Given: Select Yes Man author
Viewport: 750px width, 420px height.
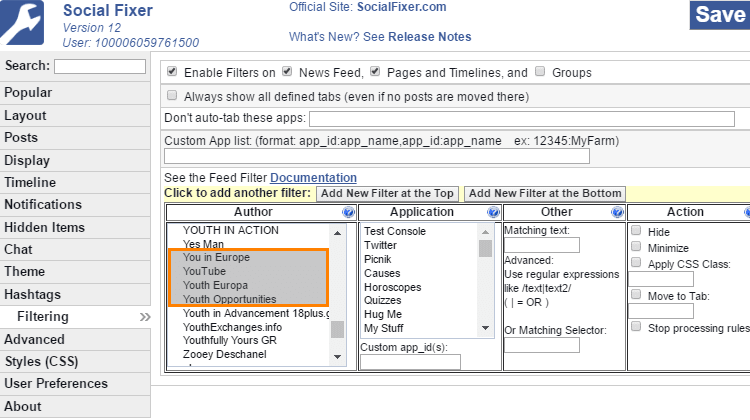Looking at the screenshot, I should click(203, 244).
